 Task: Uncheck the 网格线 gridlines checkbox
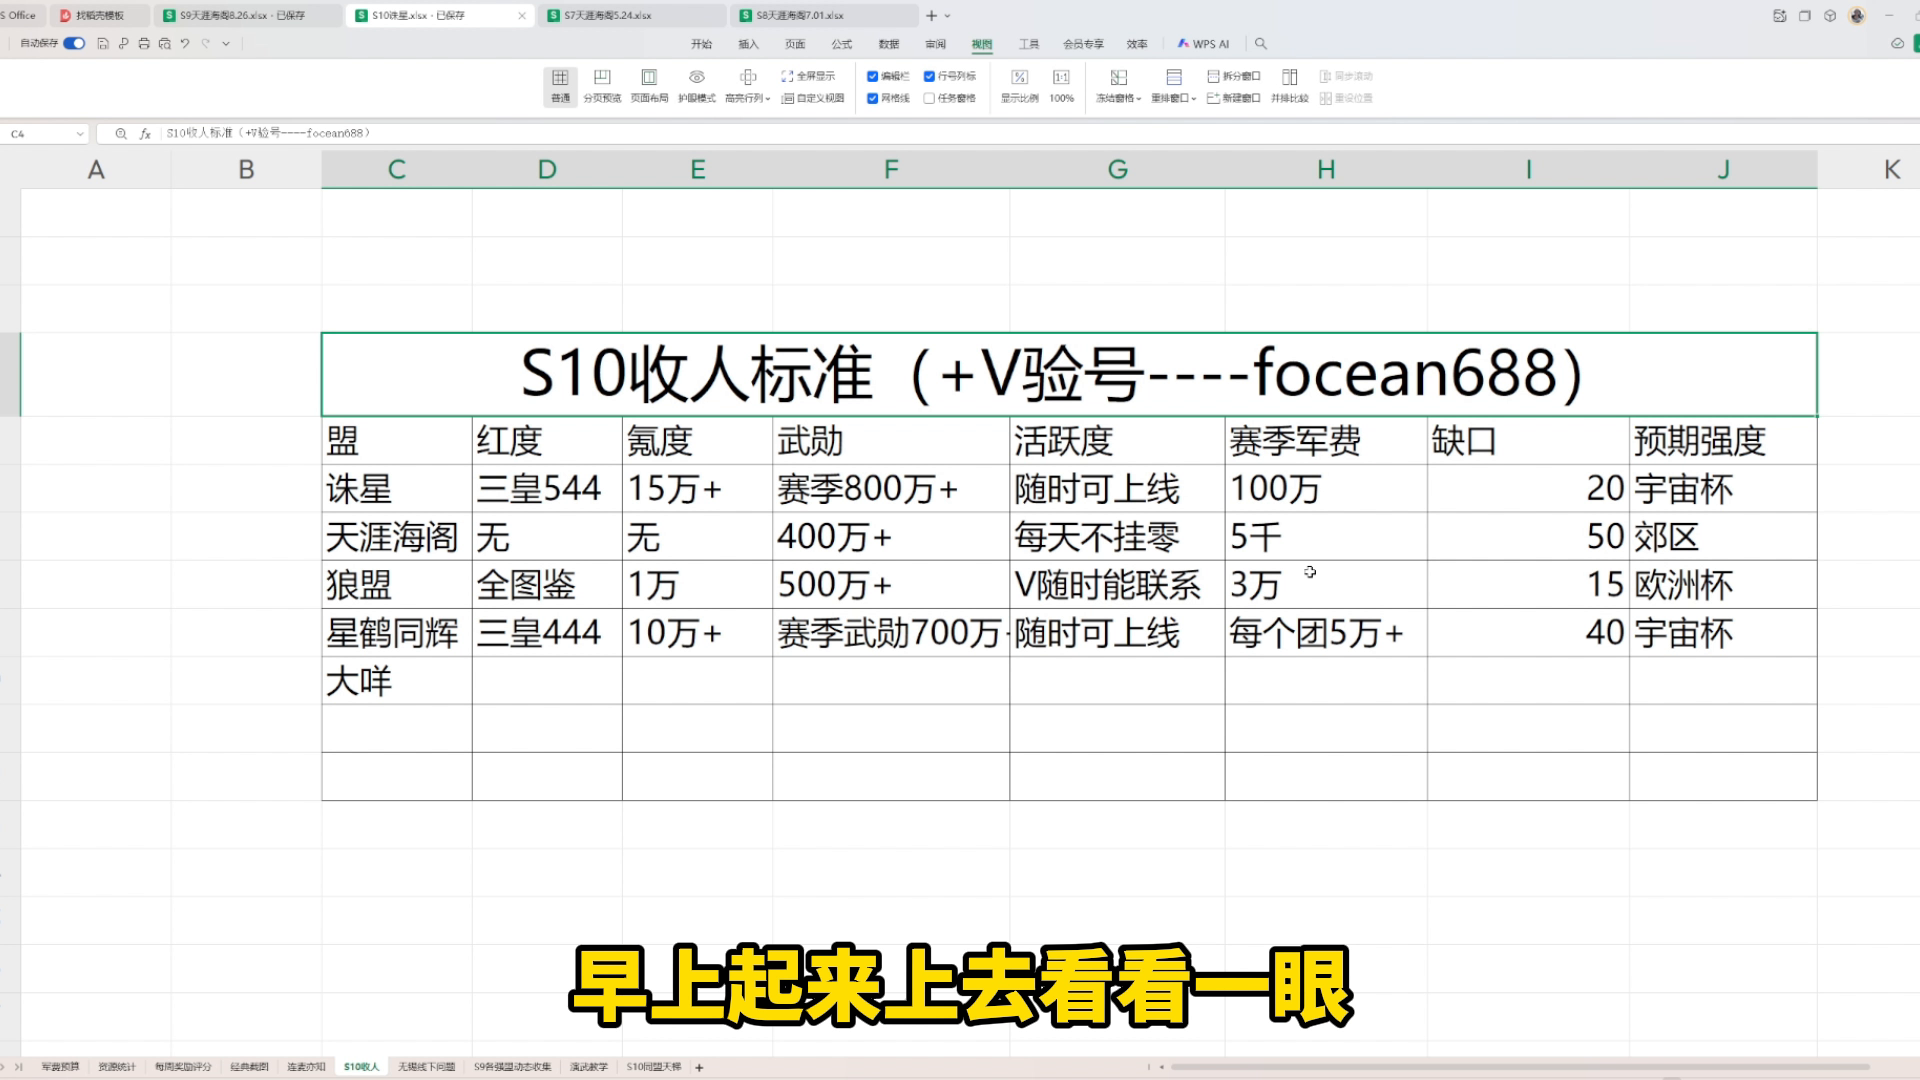tap(873, 98)
